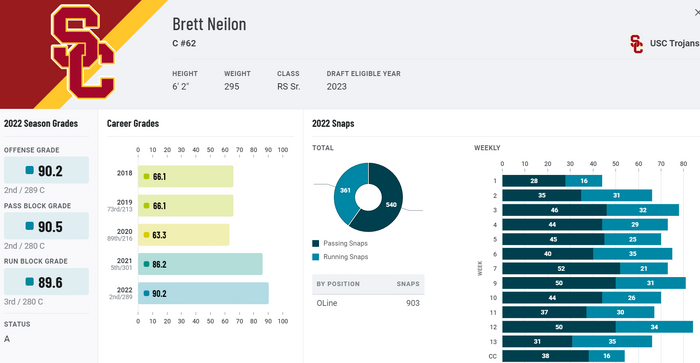The image size is (700, 363).
Task: Click the OLine position row with 903 snaps
Action: pos(368,303)
